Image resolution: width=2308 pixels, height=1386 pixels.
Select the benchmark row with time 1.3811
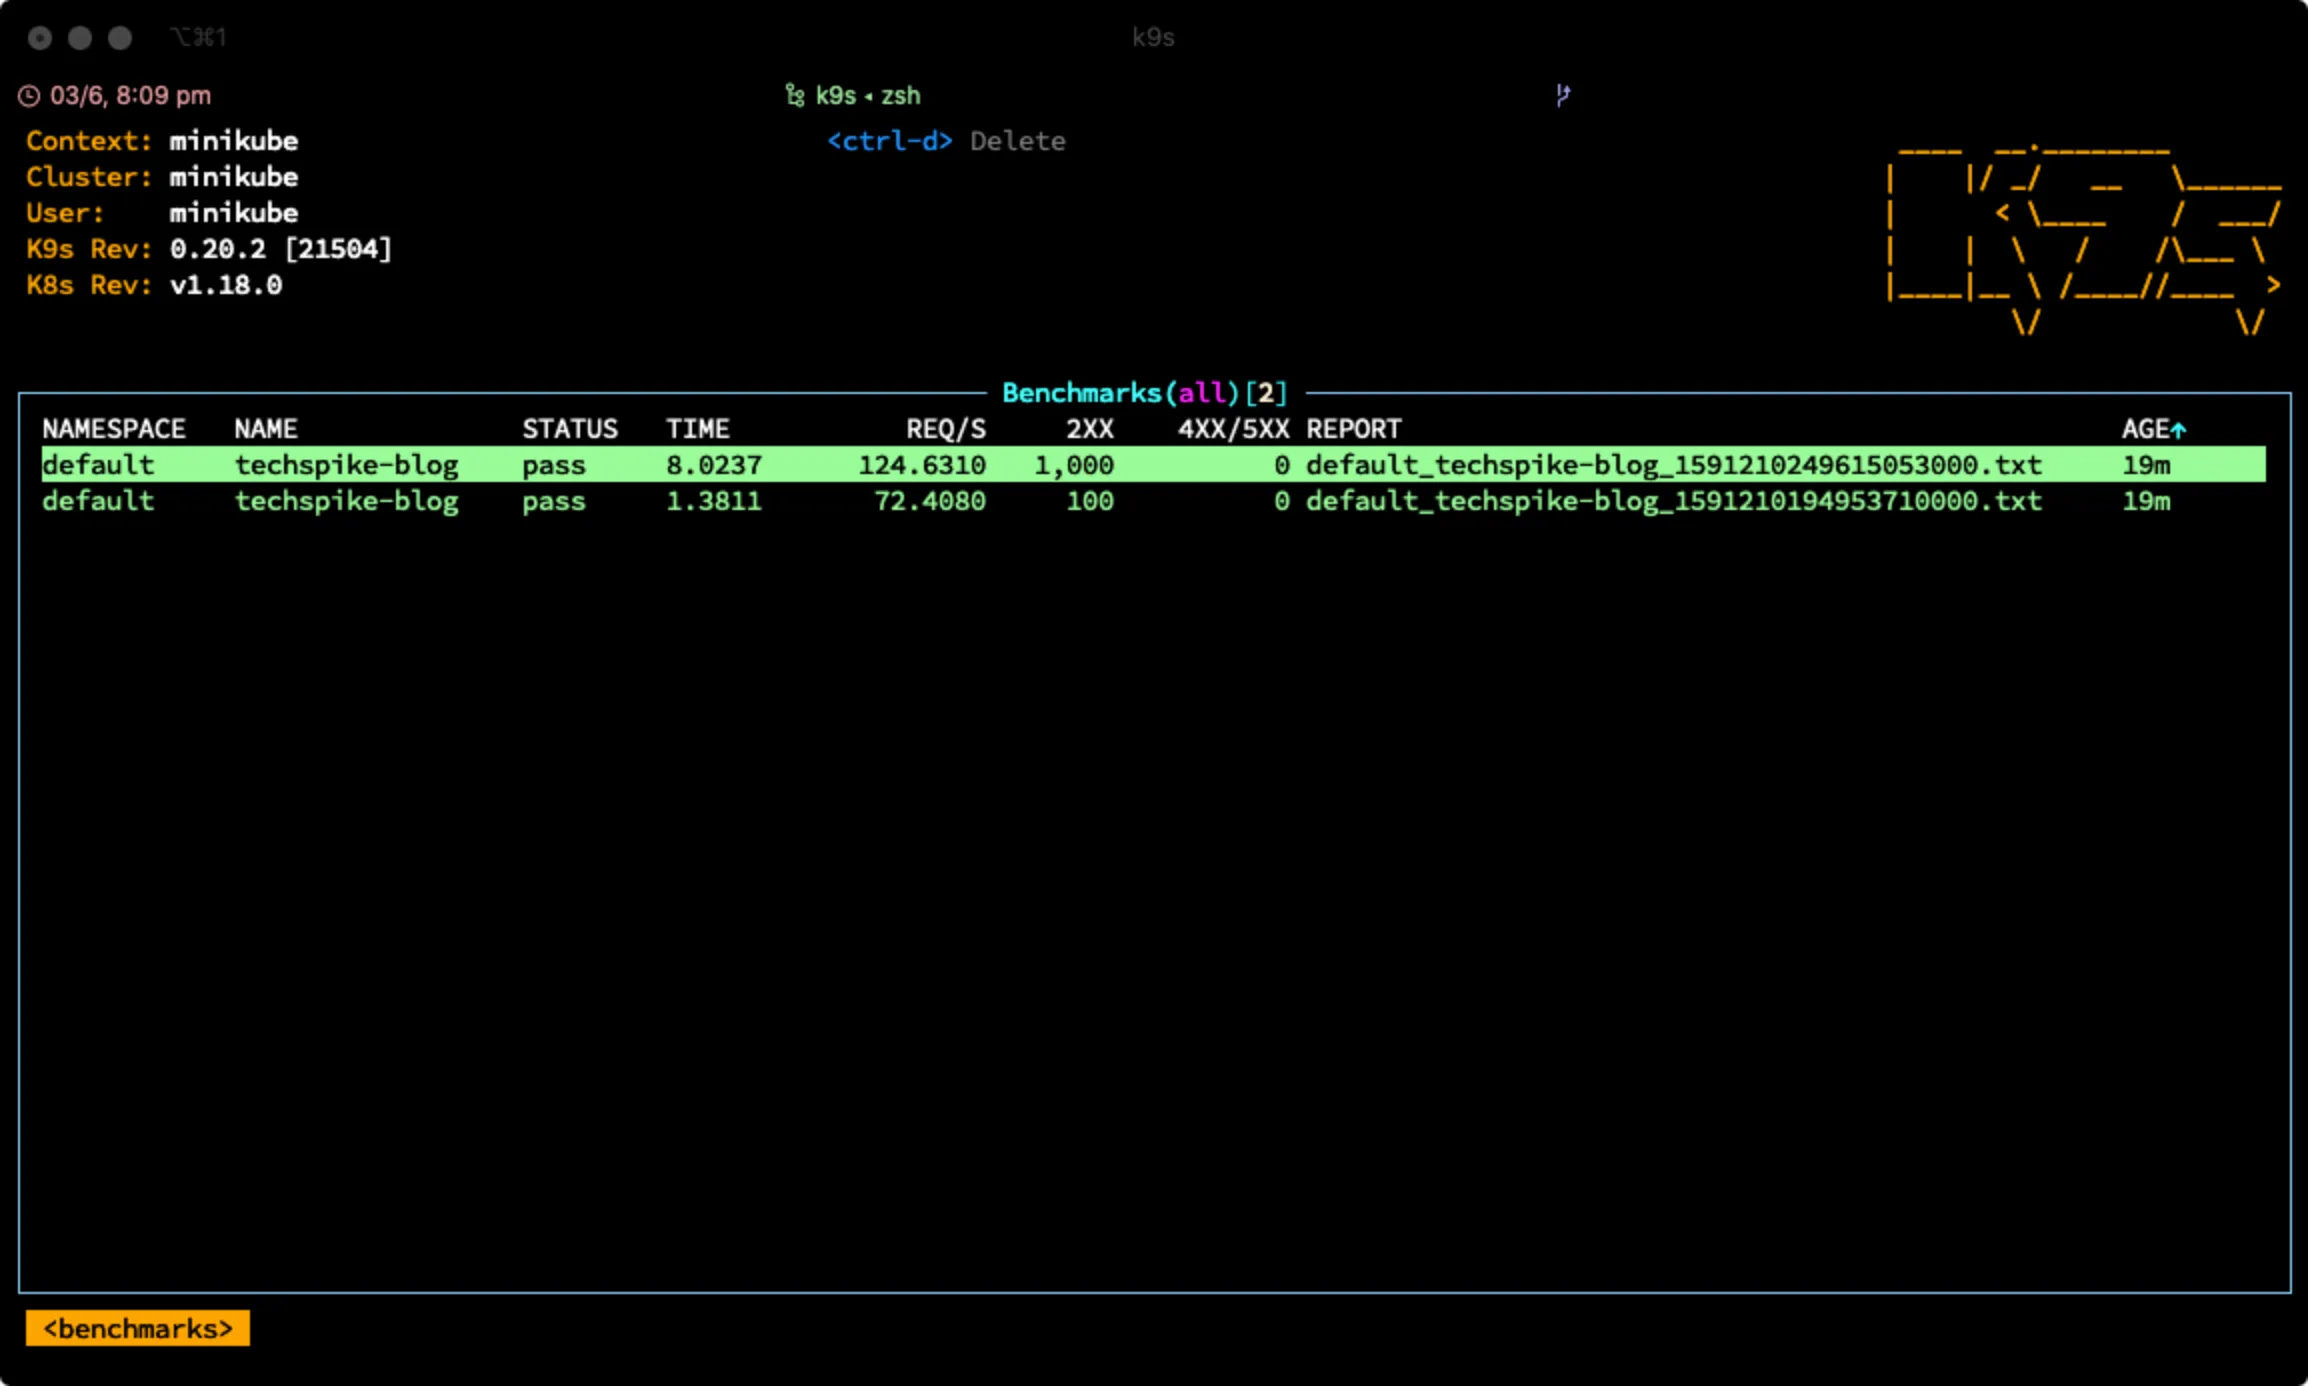[x=1154, y=500]
